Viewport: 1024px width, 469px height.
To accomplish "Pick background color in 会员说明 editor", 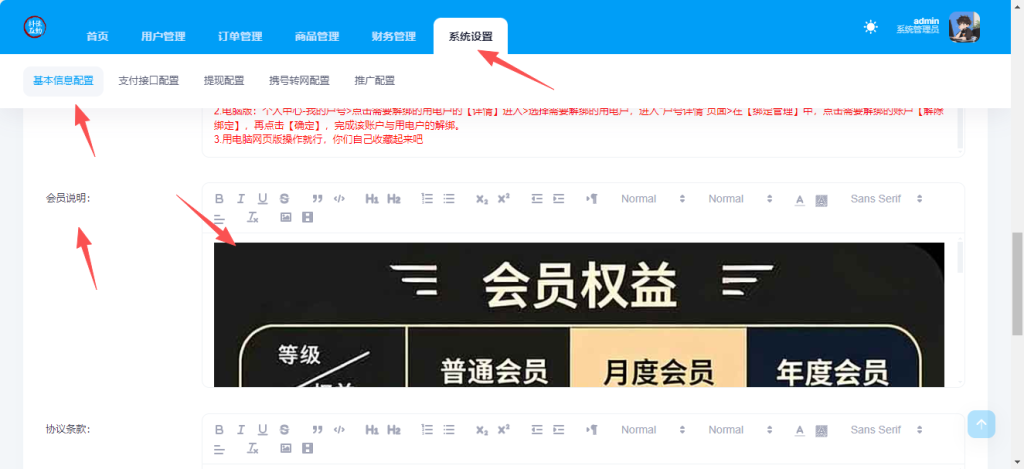I will click(x=822, y=199).
